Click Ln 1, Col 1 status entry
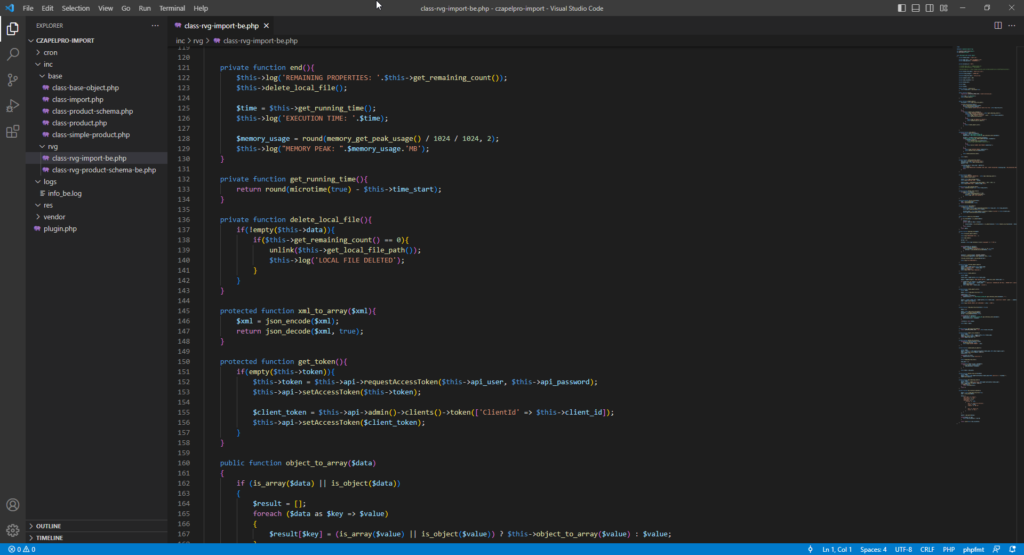The width and height of the screenshot is (1024, 555). 837,550
